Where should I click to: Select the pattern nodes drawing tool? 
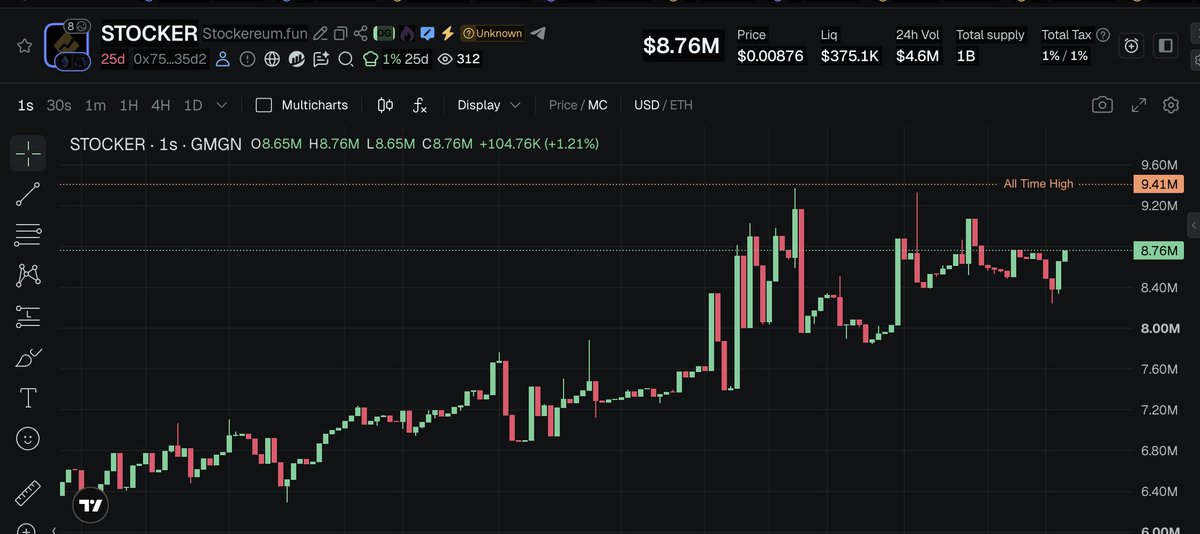(x=28, y=275)
